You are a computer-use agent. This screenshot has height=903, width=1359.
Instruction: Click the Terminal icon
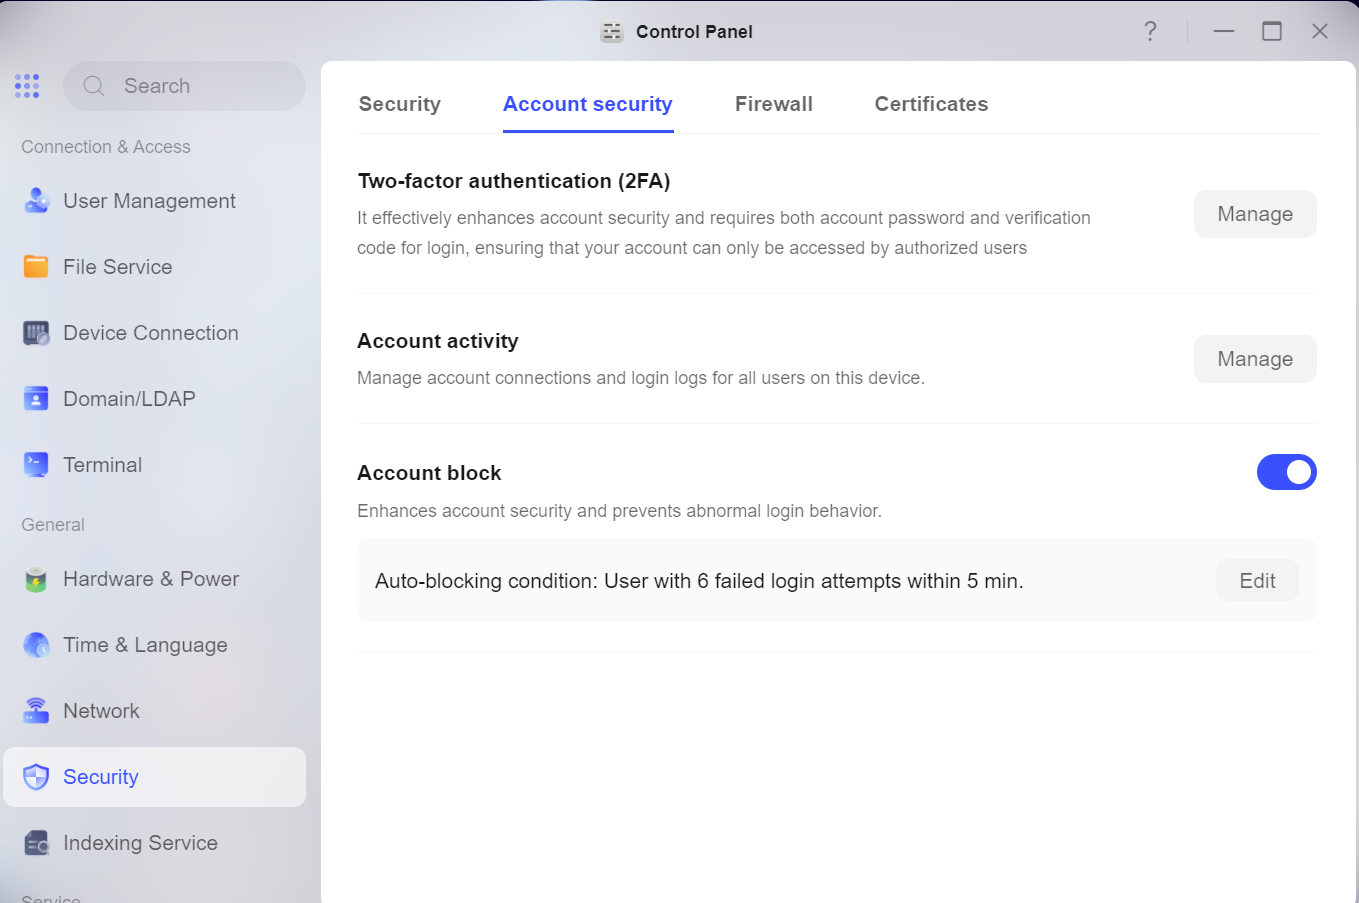pyautogui.click(x=36, y=465)
